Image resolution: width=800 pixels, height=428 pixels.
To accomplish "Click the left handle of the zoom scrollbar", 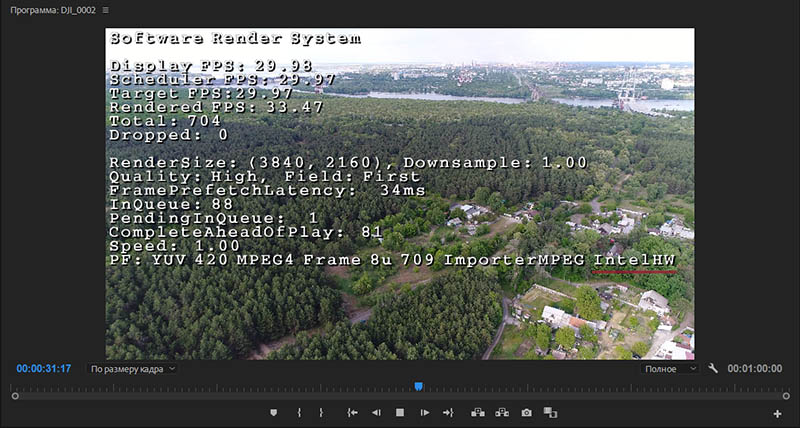I will pyautogui.click(x=15, y=396).
